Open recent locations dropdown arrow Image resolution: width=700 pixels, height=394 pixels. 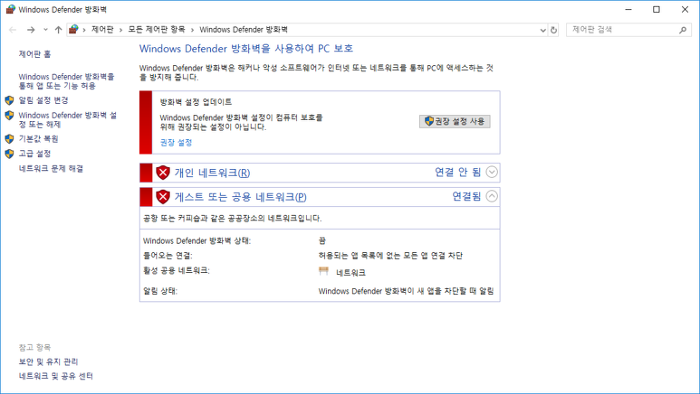(x=46, y=30)
